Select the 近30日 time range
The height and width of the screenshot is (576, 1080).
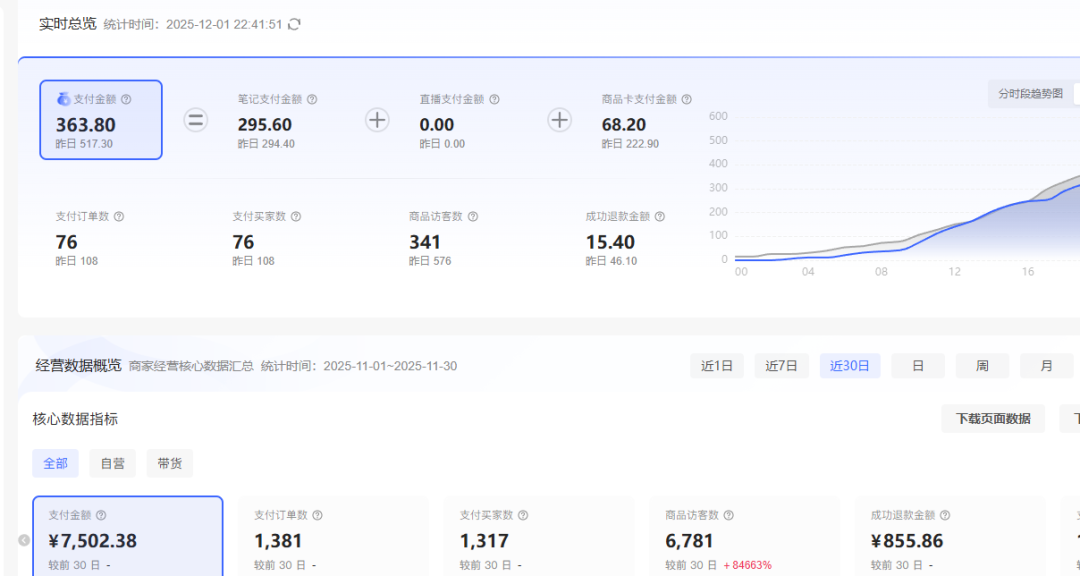pyautogui.click(x=850, y=366)
